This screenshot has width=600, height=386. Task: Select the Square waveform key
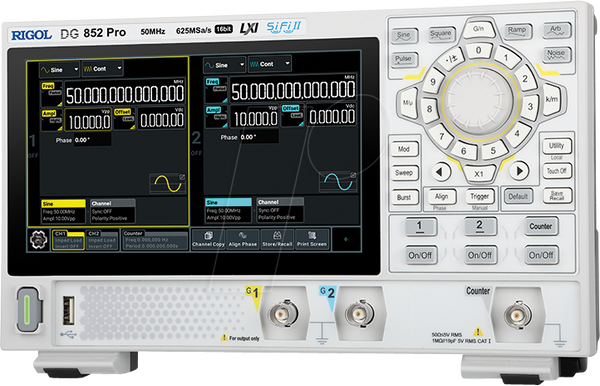pos(441,34)
